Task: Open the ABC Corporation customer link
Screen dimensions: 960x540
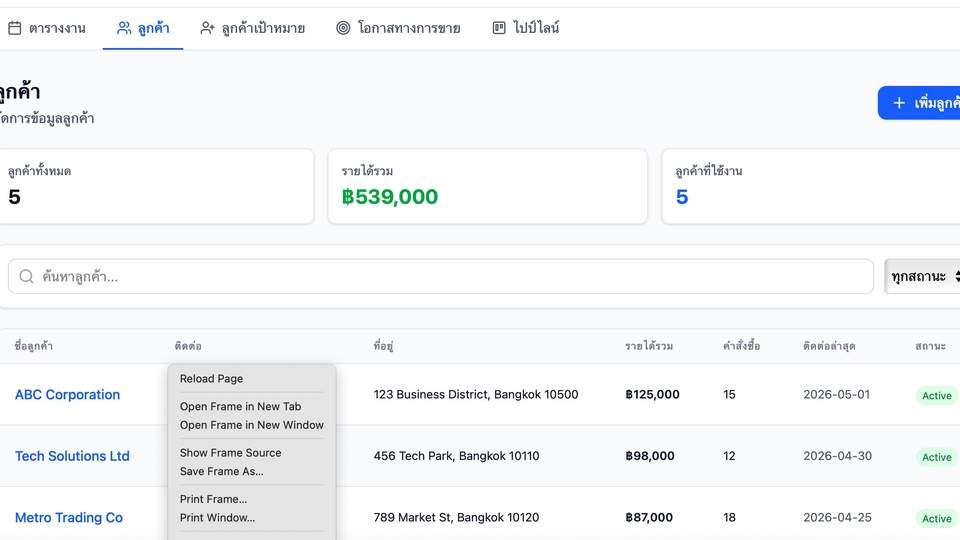Action: (x=67, y=395)
